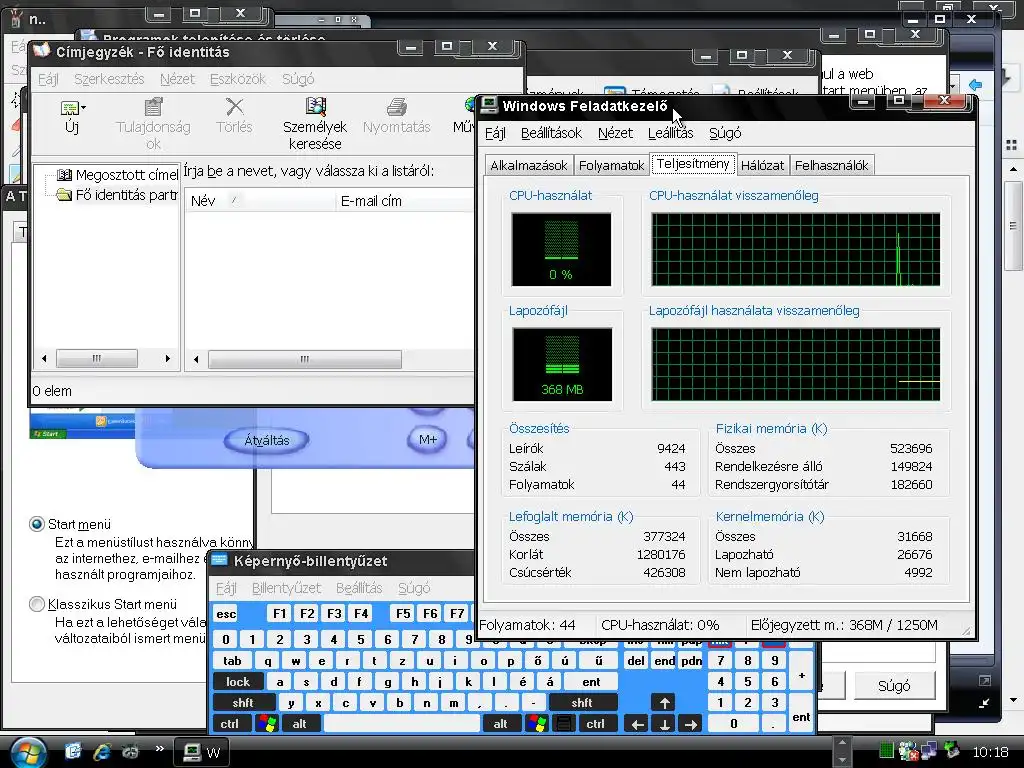Toggle the shft key left of up arrow
The image size is (1024, 768).
point(582,703)
